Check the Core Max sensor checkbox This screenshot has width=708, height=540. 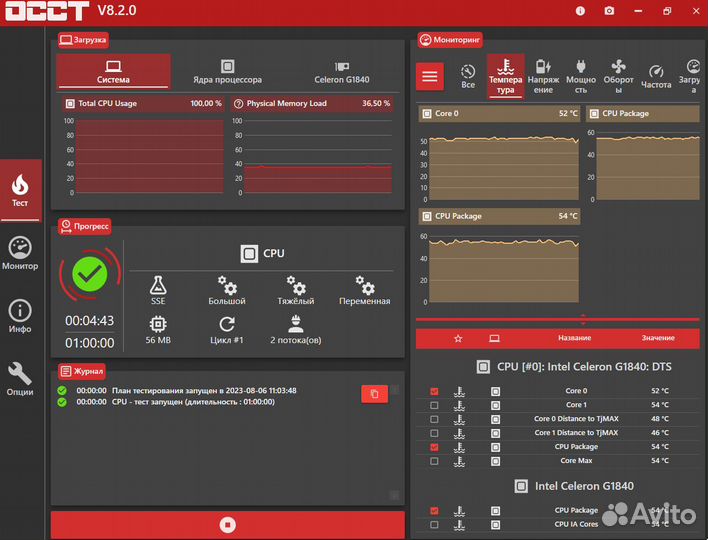pos(434,461)
